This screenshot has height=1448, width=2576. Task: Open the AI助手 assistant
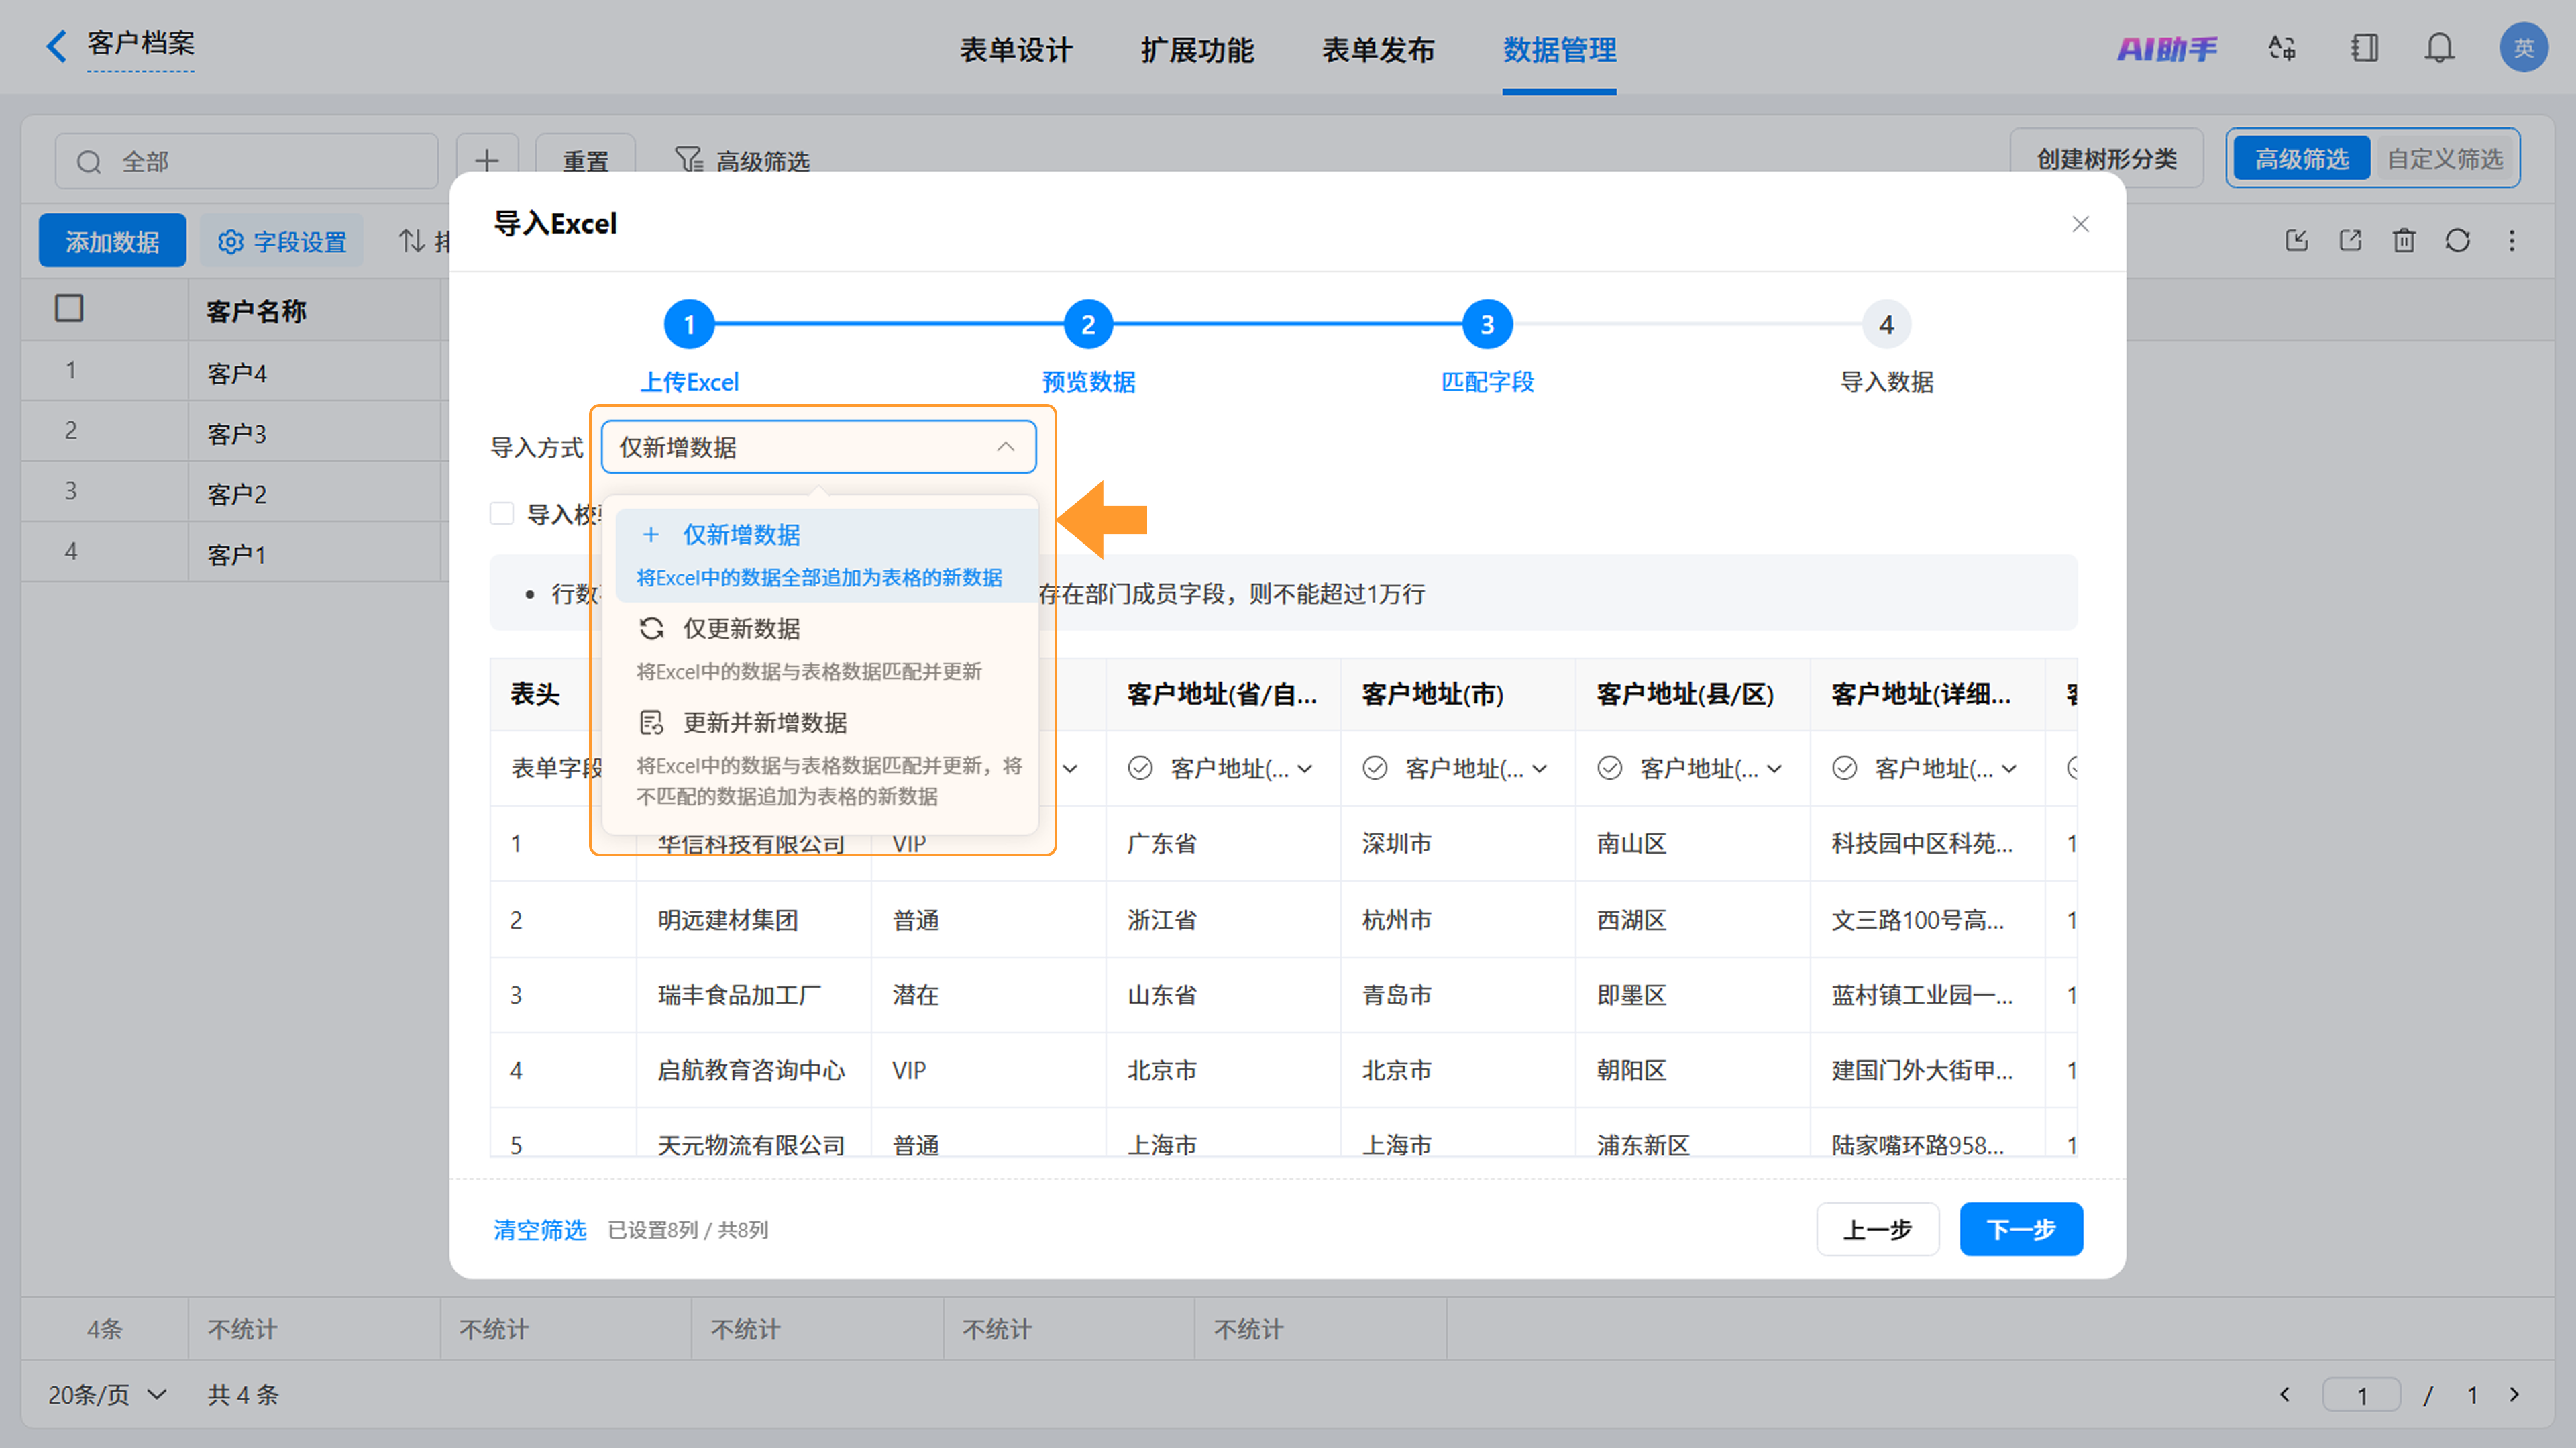[2166, 48]
